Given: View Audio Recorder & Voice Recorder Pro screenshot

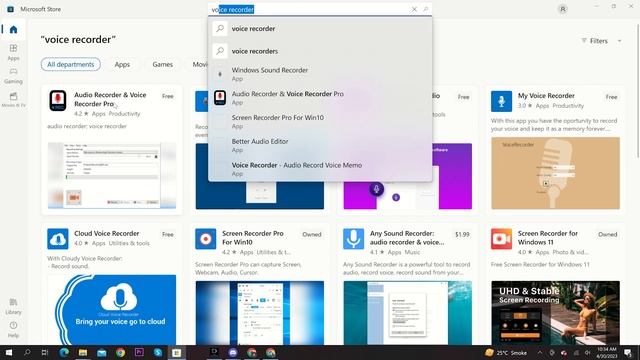Looking at the screenshot, I should pyautogui.click(x=112, y=176).
